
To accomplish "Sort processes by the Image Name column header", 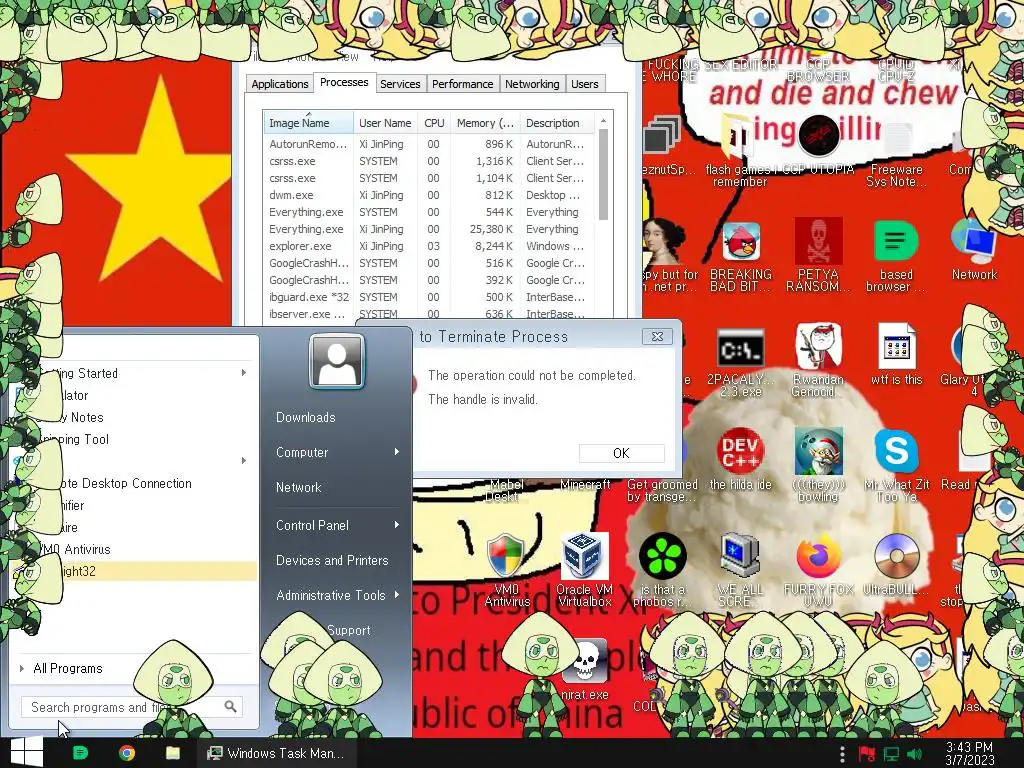I will click(308, 123).
